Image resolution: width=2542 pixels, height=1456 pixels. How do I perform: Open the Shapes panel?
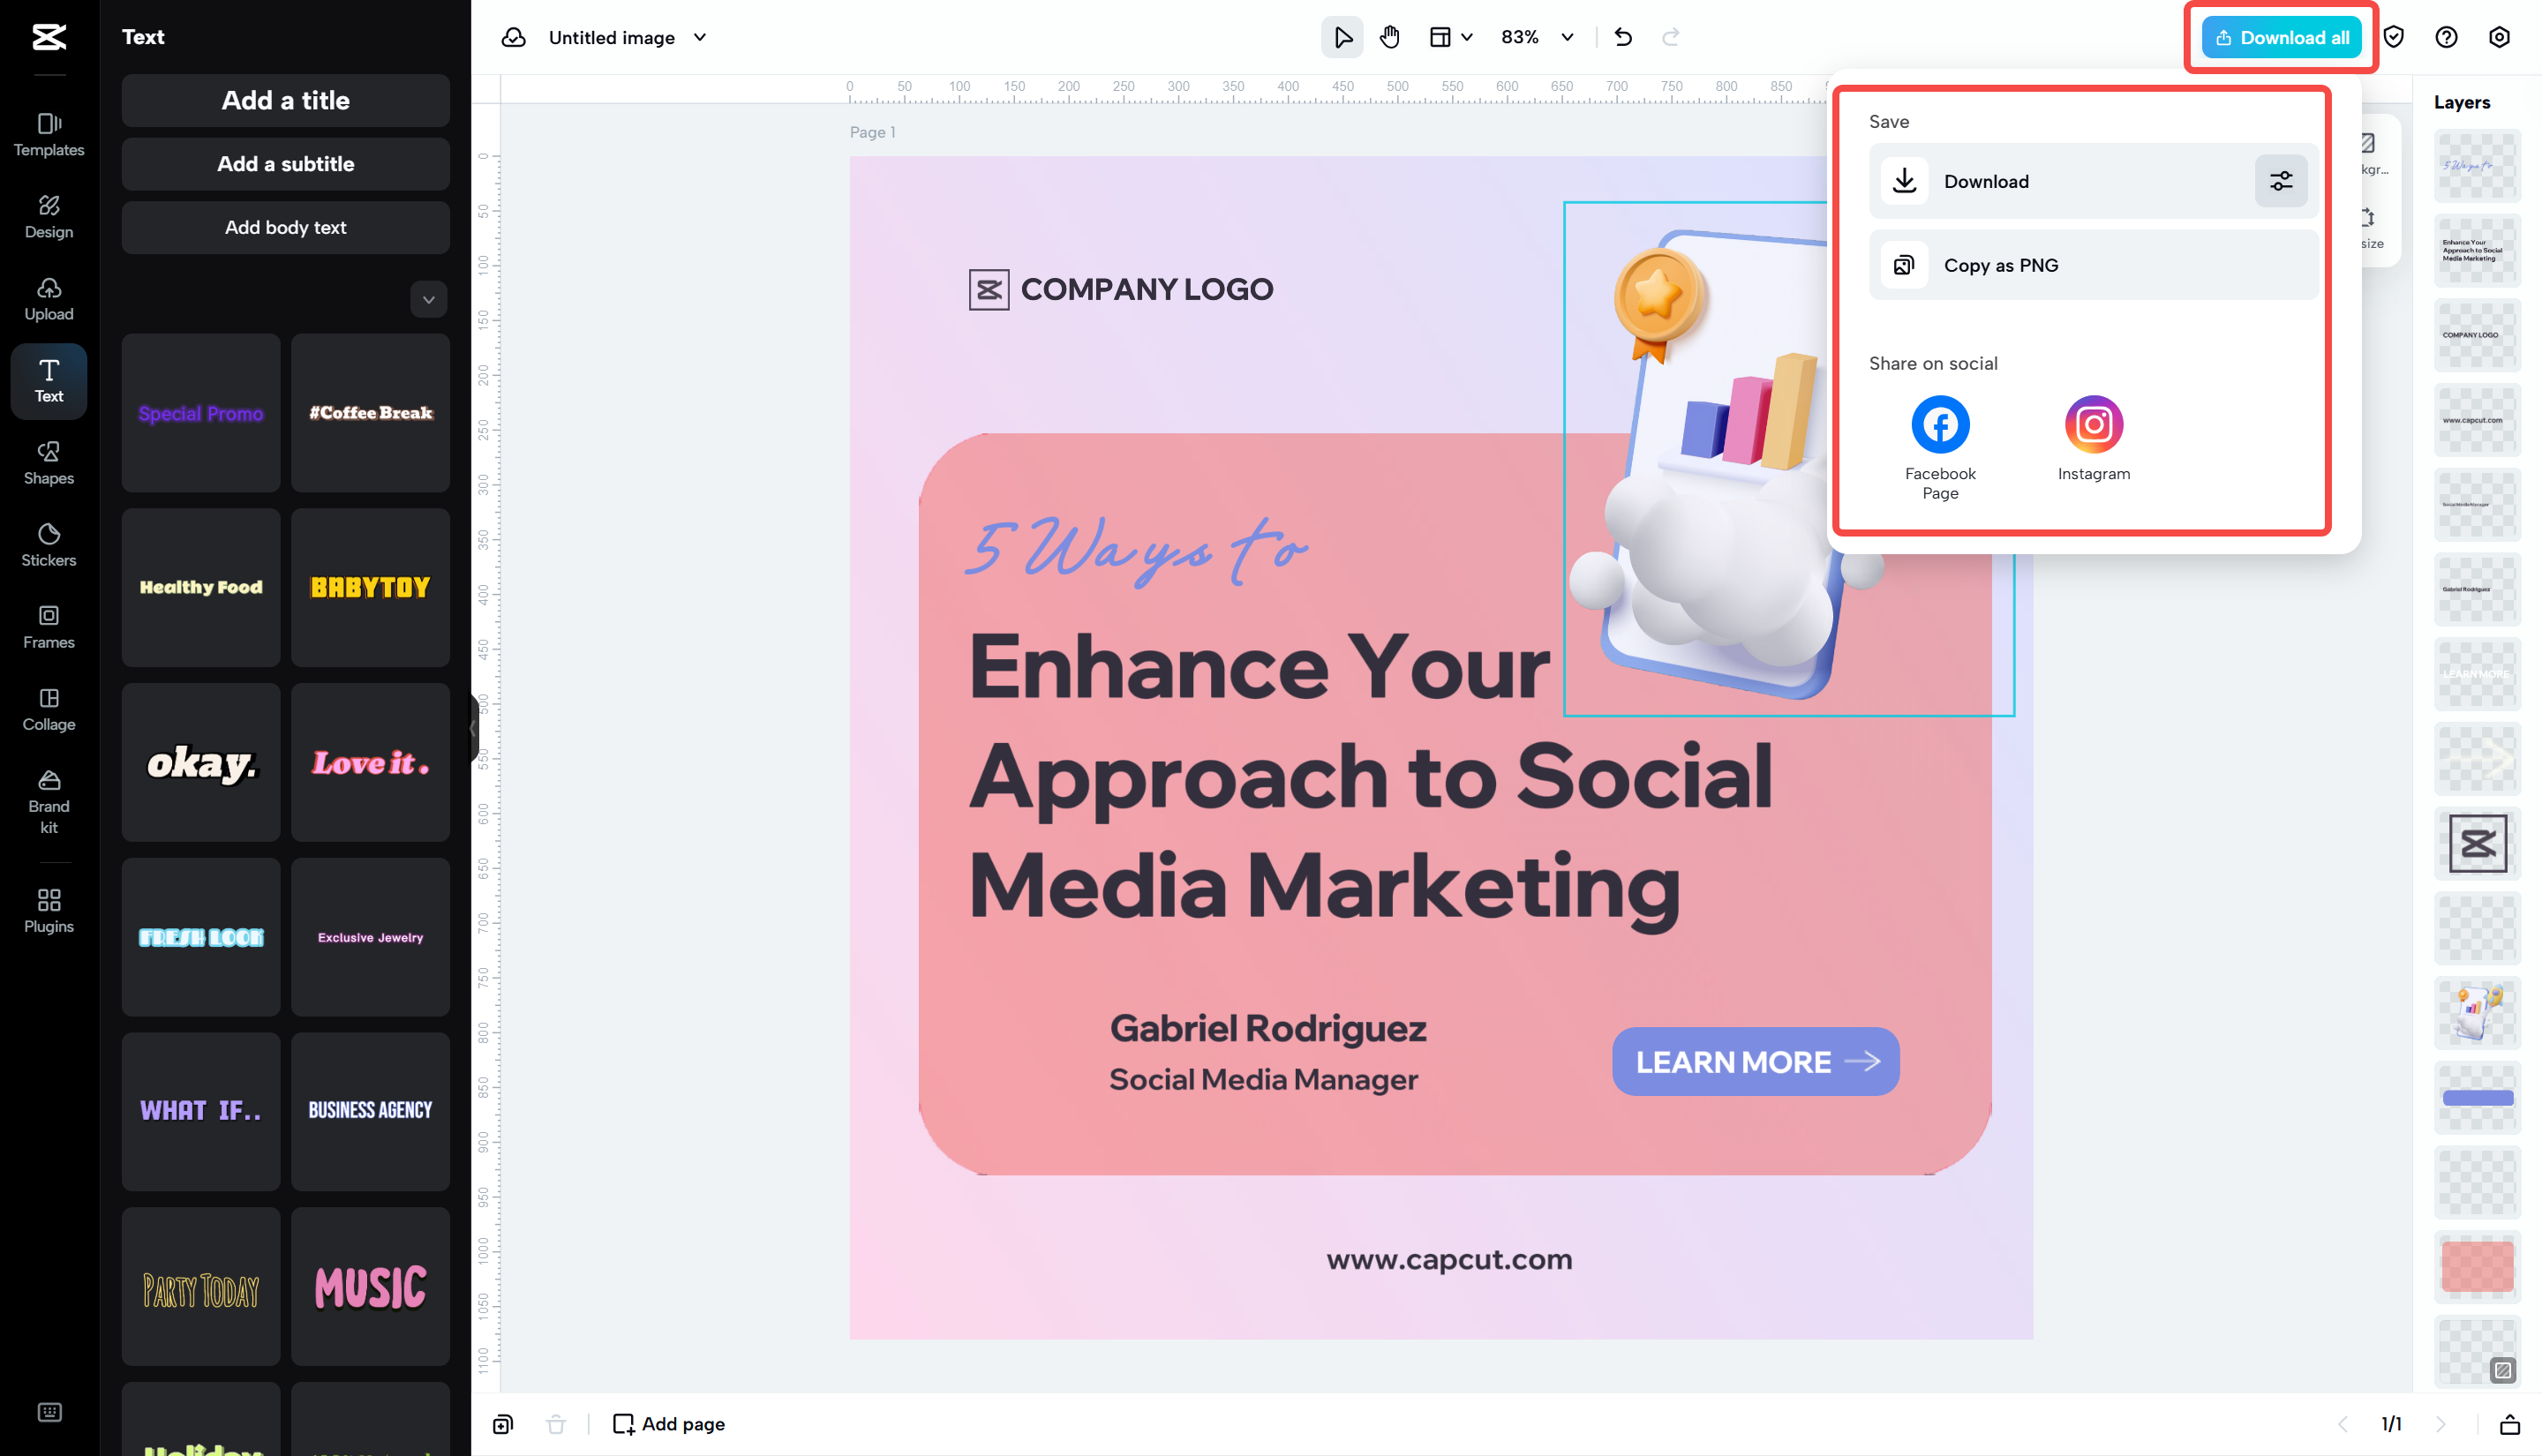point(48,462)
